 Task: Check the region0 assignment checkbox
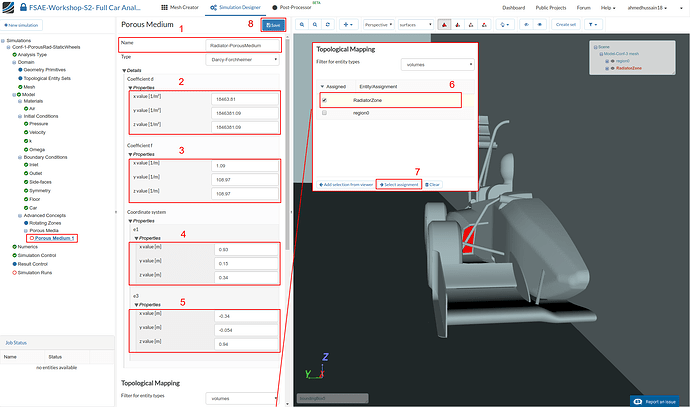pos(324,113)
